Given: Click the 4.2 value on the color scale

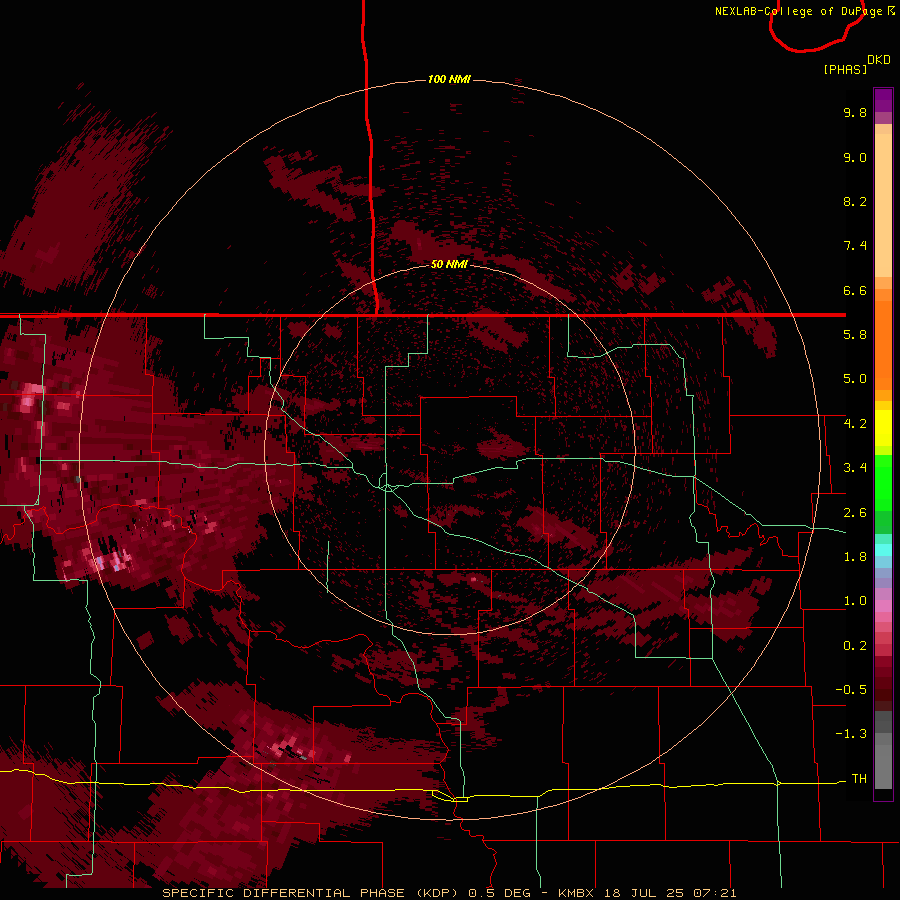Looking at the screenshot, I should pyautogui.click(x=855, y=424).
